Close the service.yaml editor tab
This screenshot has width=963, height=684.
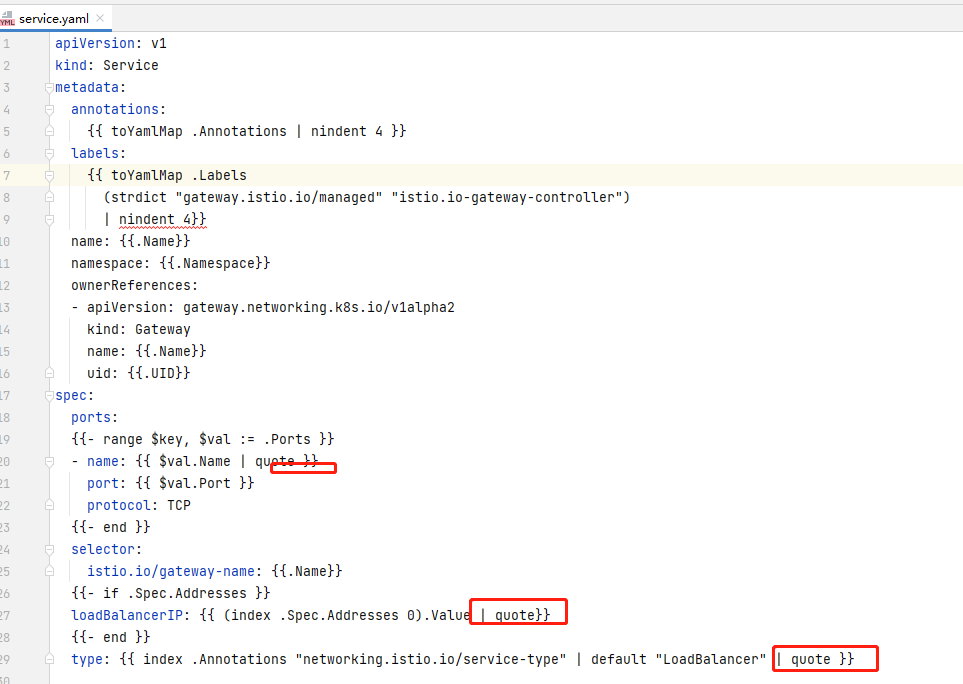tap(100, 18)
